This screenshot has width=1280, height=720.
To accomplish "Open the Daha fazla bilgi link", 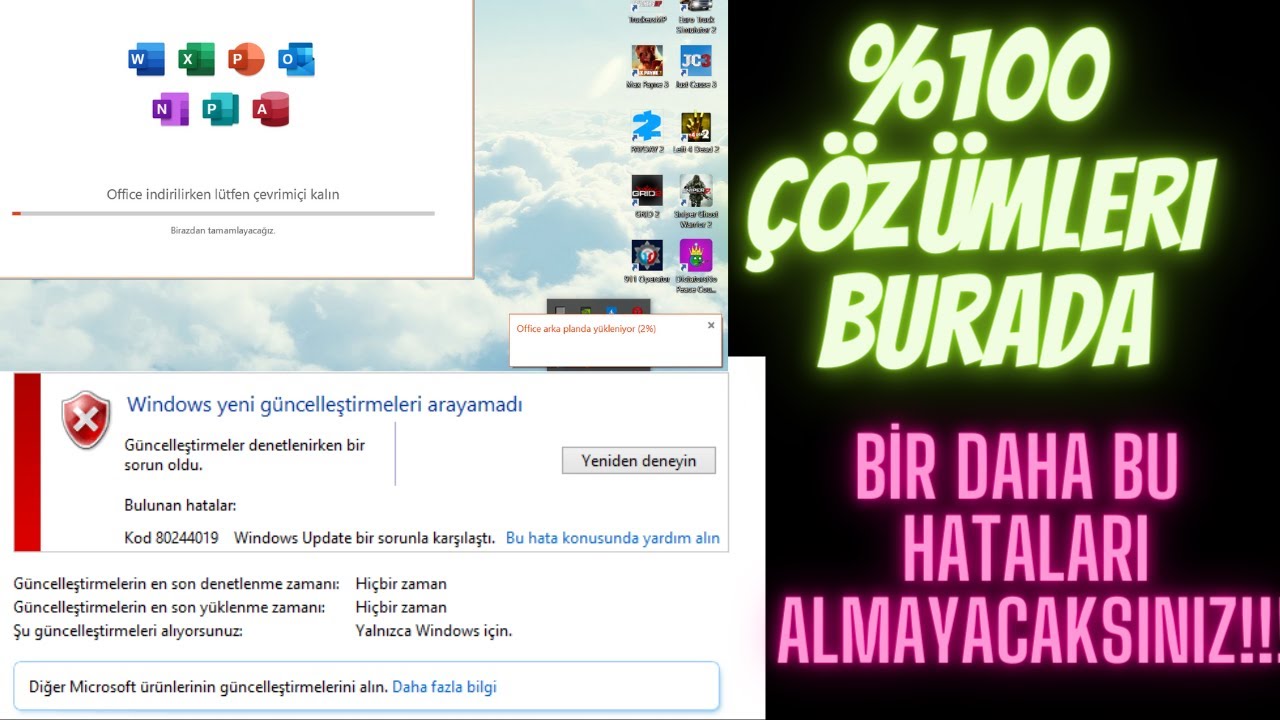I will [x=444, y=687].
